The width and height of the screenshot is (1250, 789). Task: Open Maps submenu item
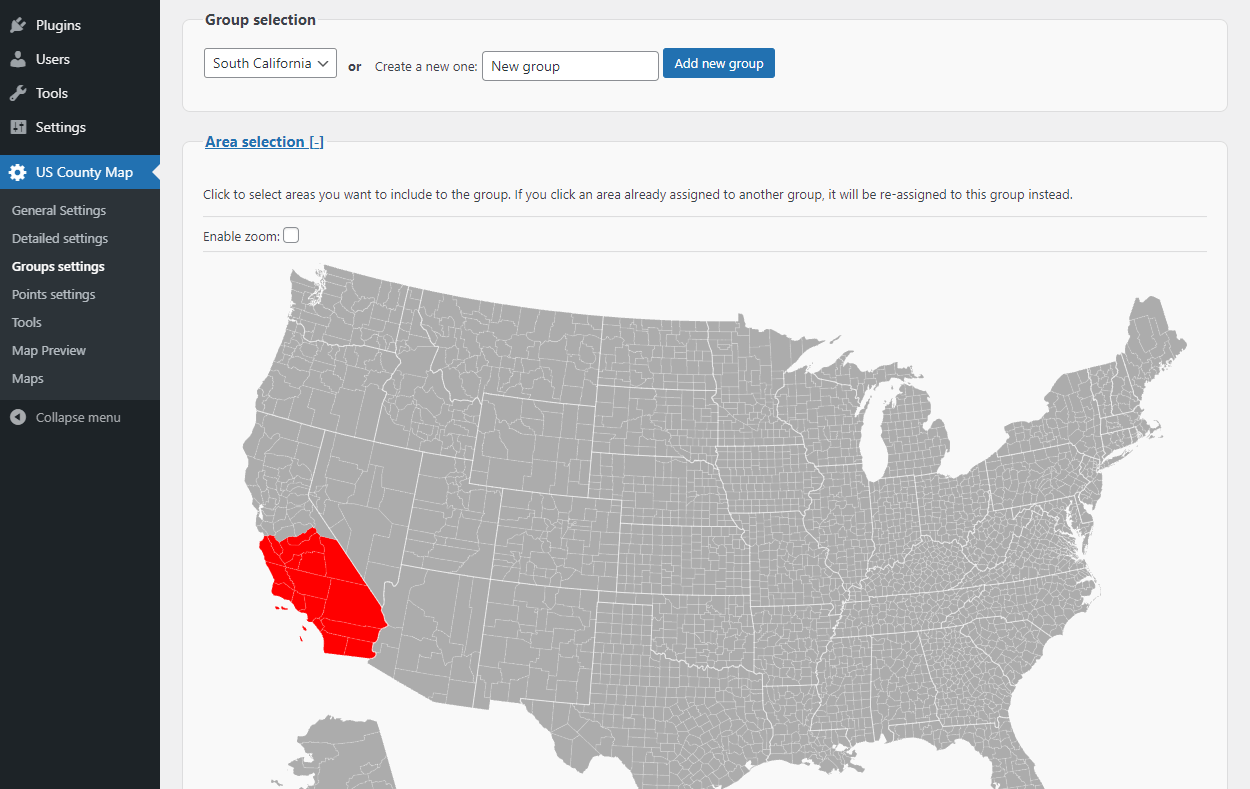(x=28, y=378)
